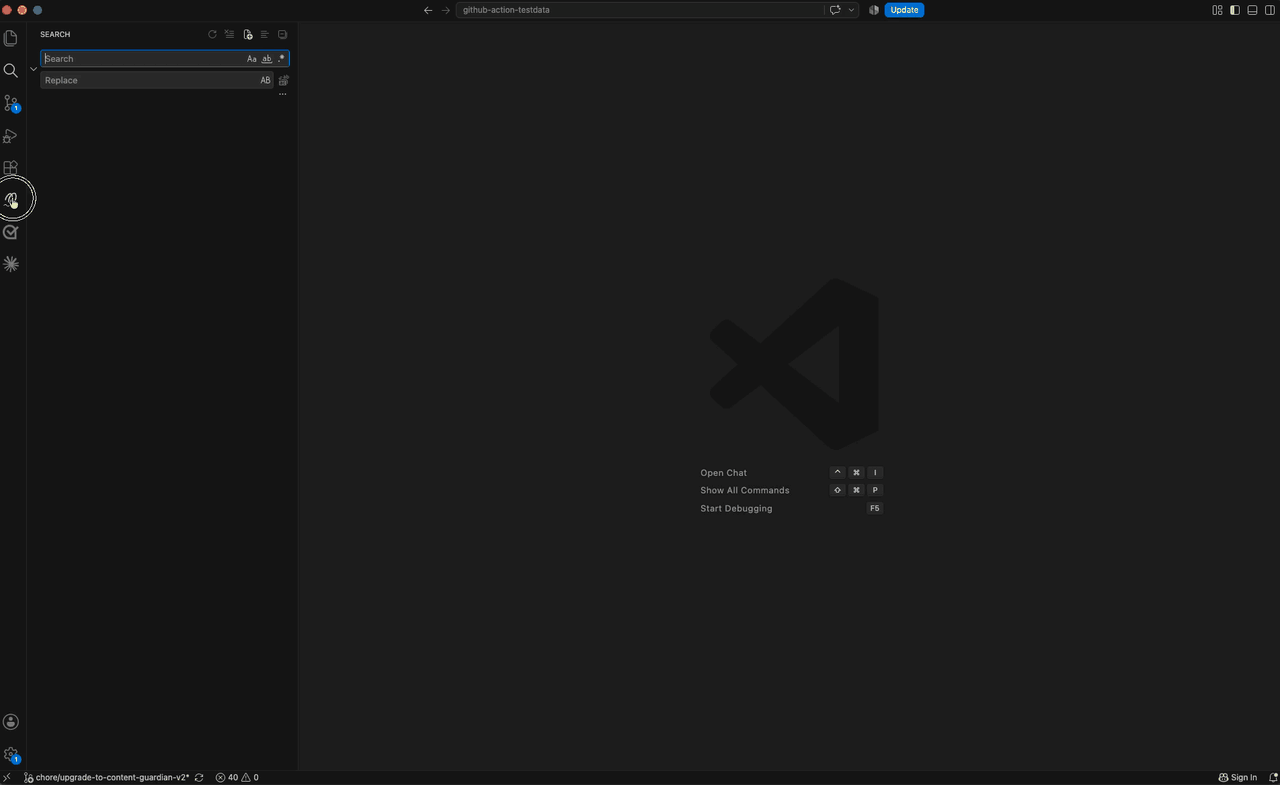Open Run and Debug view
The width and height of the screenshot is (1280, 785).
11,135
